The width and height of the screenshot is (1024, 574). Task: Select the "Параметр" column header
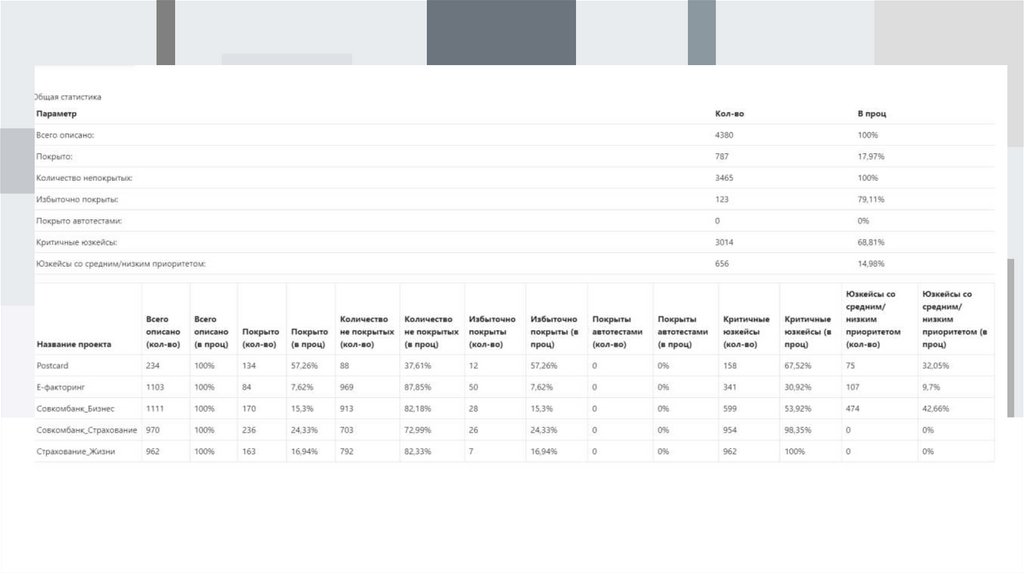56,114
